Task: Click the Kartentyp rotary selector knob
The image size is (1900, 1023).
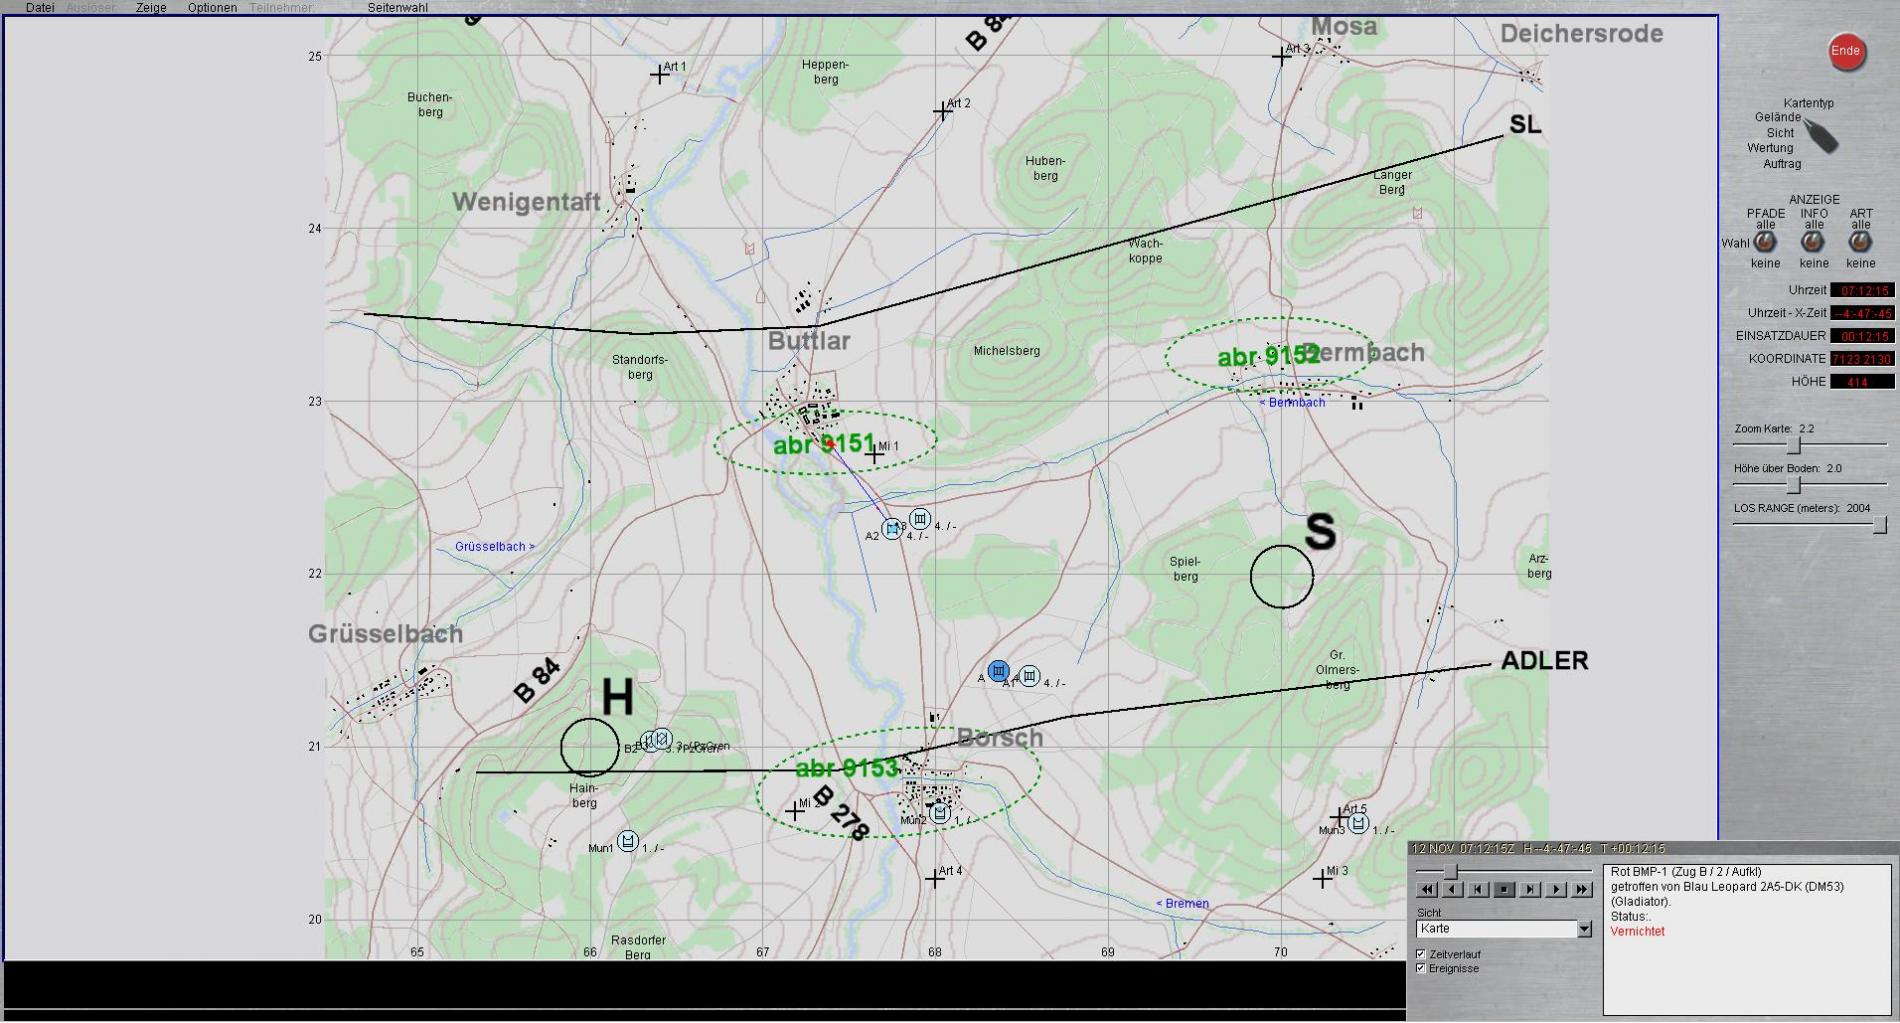Action: tap(1821, 138)
